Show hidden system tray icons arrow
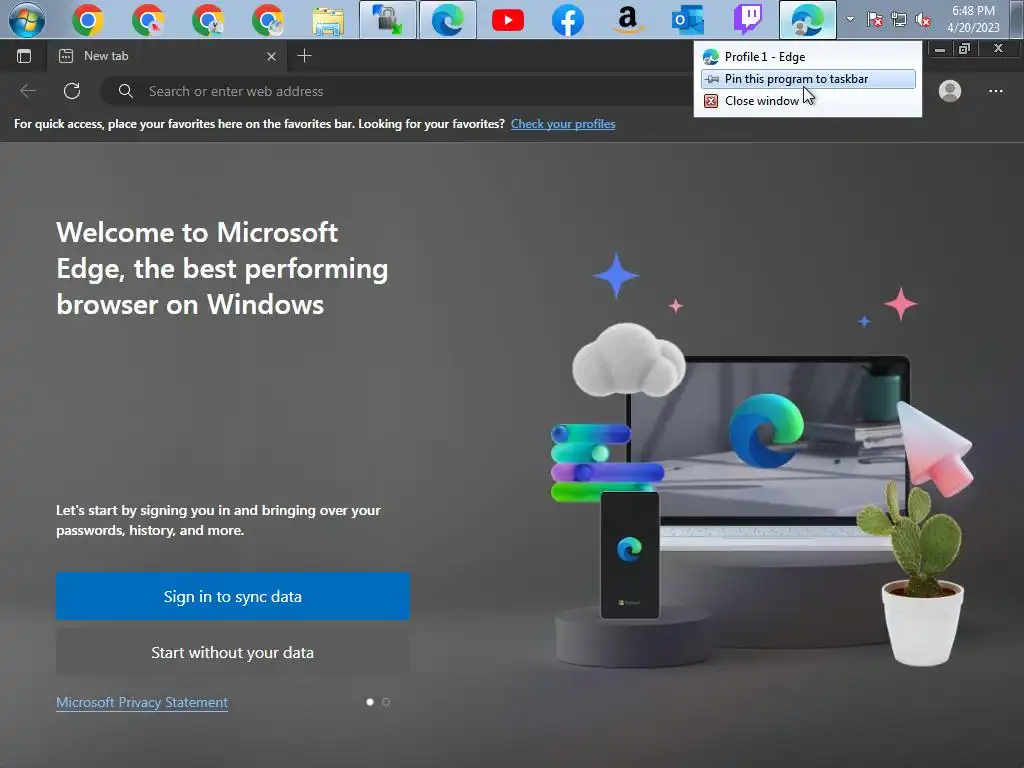Image resolution: width=1024 pixels, height=768 pixels. coord(850,19)
